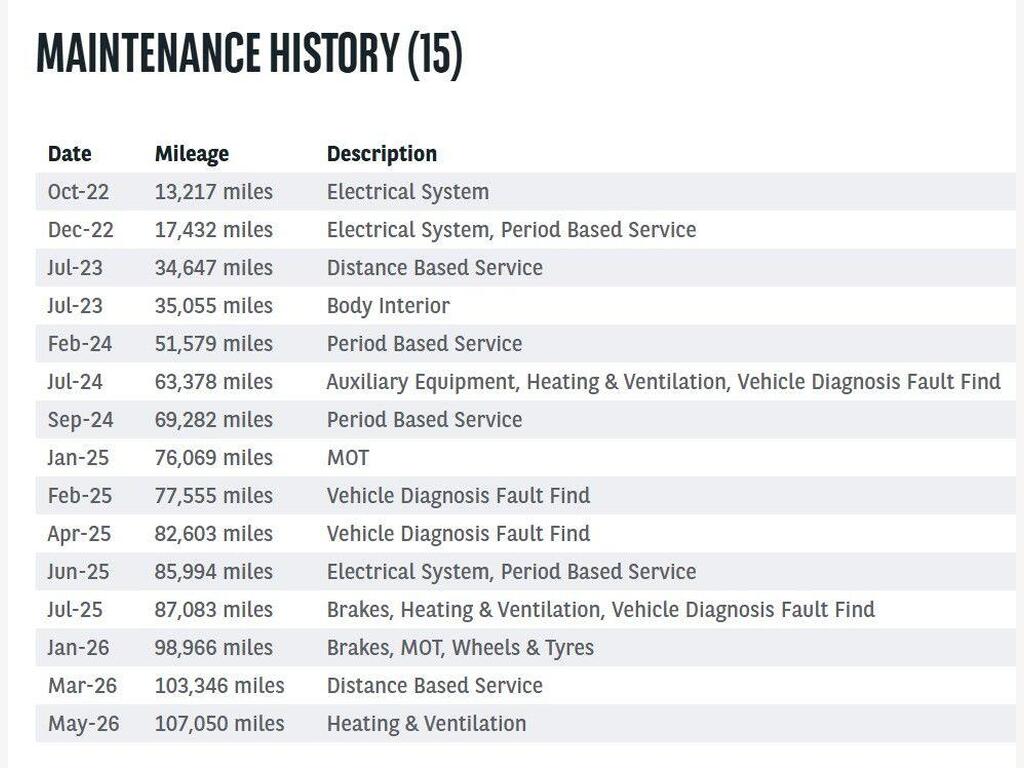Image resolution: width=1024 pixels, height=768 pixels.
Task: Click the Date column header
Action: 69,153
